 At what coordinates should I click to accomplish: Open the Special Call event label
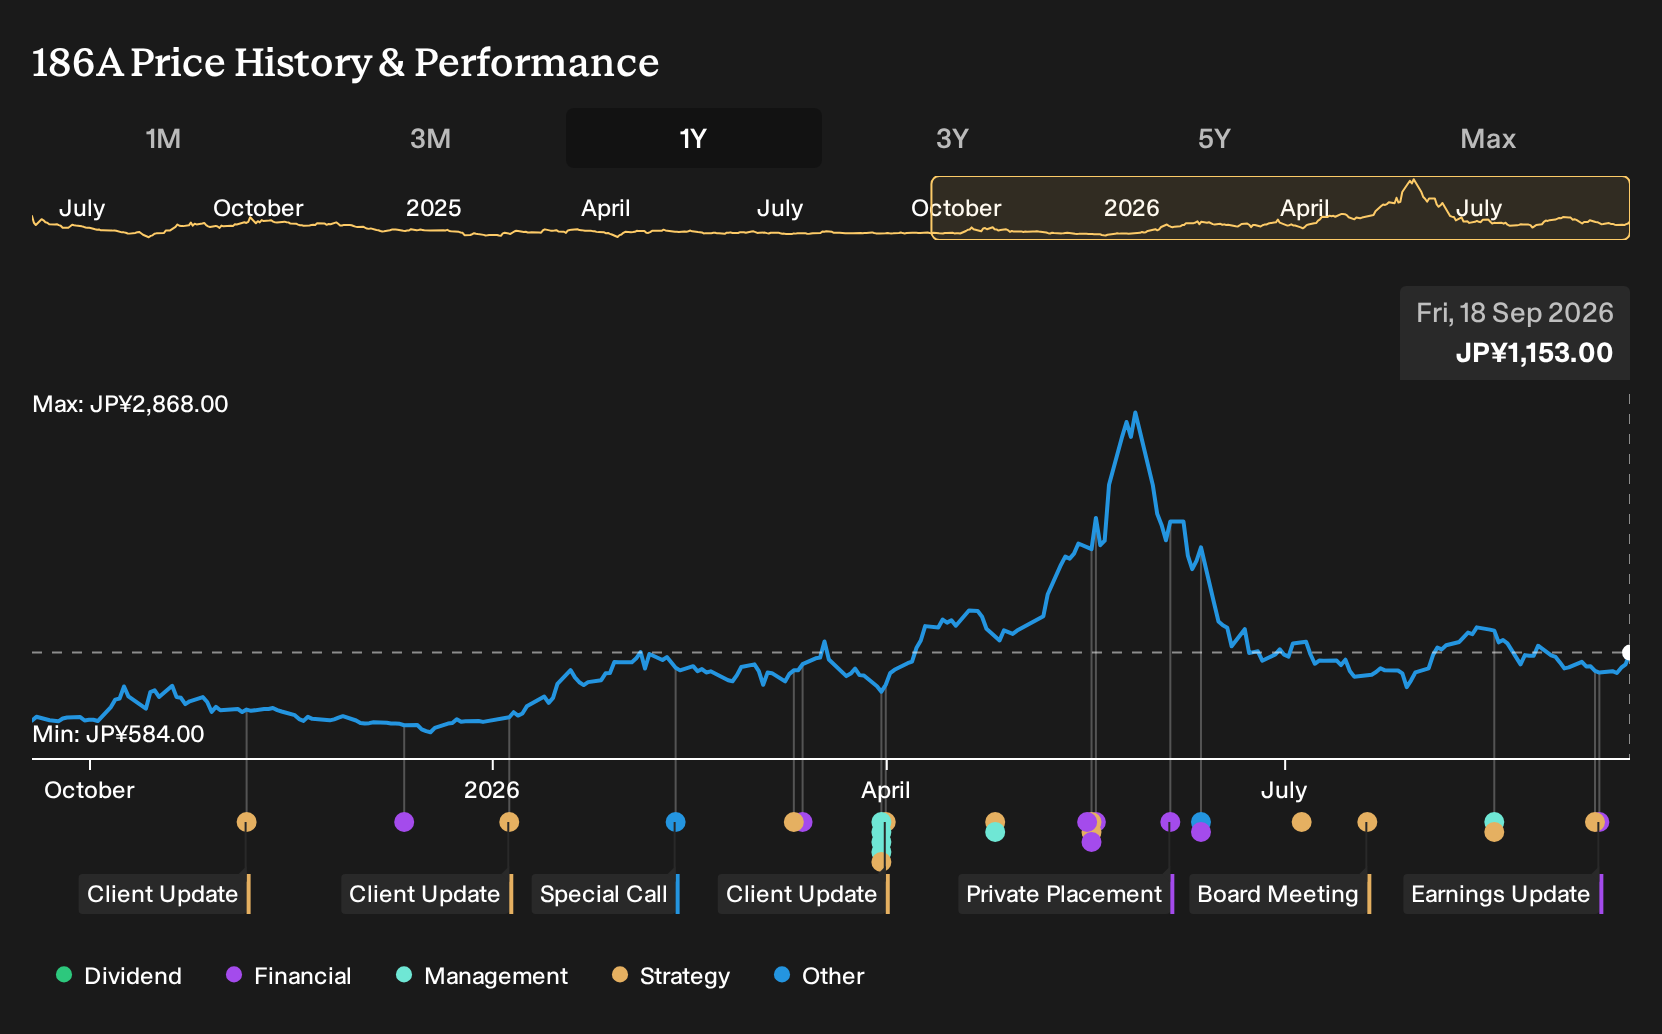pyautogui.click(x=605, y=894)
